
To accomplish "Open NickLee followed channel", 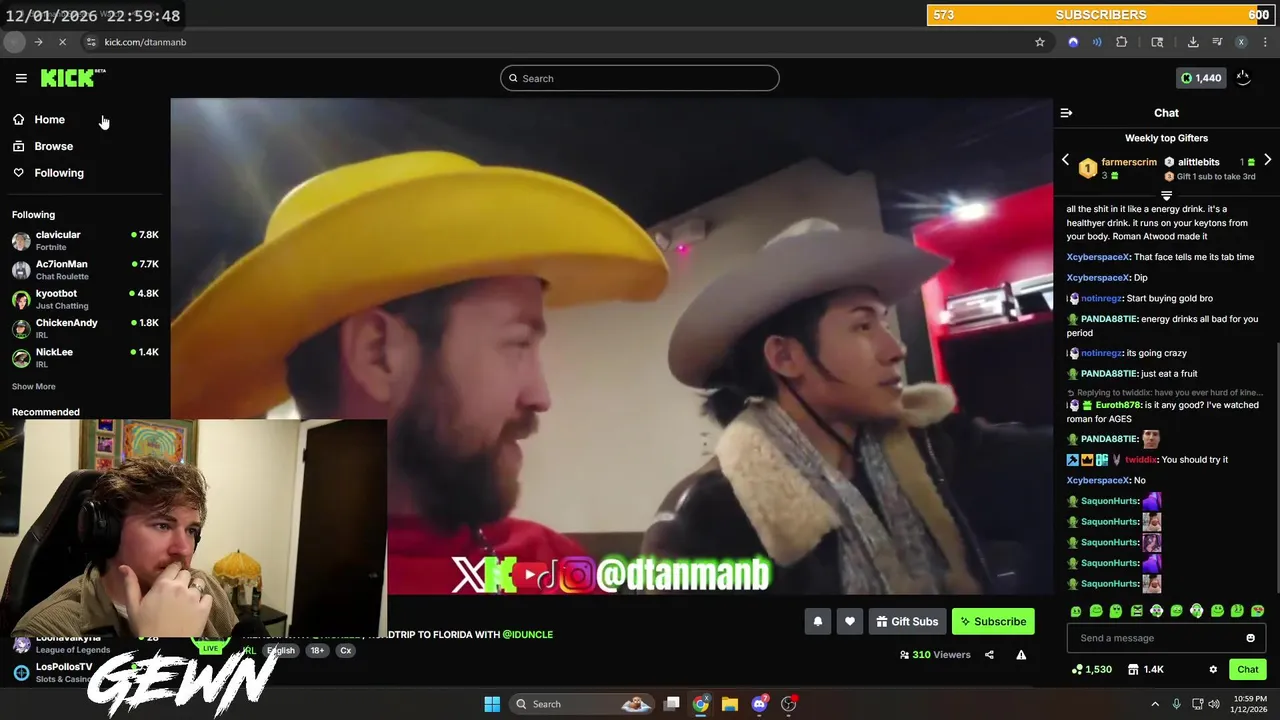I will click(x=85, y=357).
